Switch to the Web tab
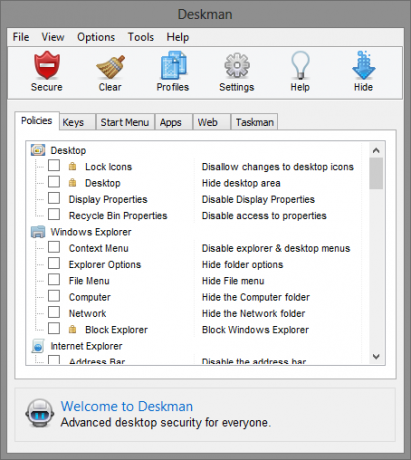Screen dimensions: 411x460 (x=211, y=122)
